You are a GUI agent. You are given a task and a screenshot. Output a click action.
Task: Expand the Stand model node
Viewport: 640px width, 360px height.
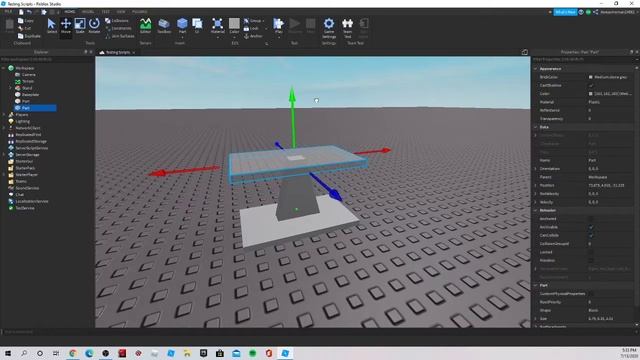pyautogui.click(x=11, y=88)
